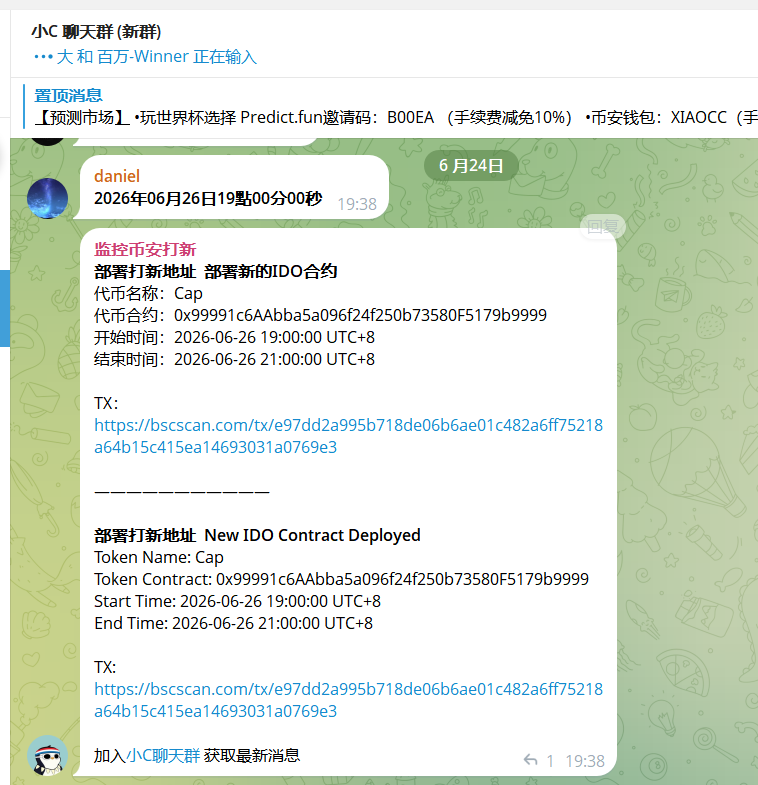Click End Time: 2026-06-26 21:00:00 UTC+8
This screenshot has width=758, height=785.
tap(233, 624)
